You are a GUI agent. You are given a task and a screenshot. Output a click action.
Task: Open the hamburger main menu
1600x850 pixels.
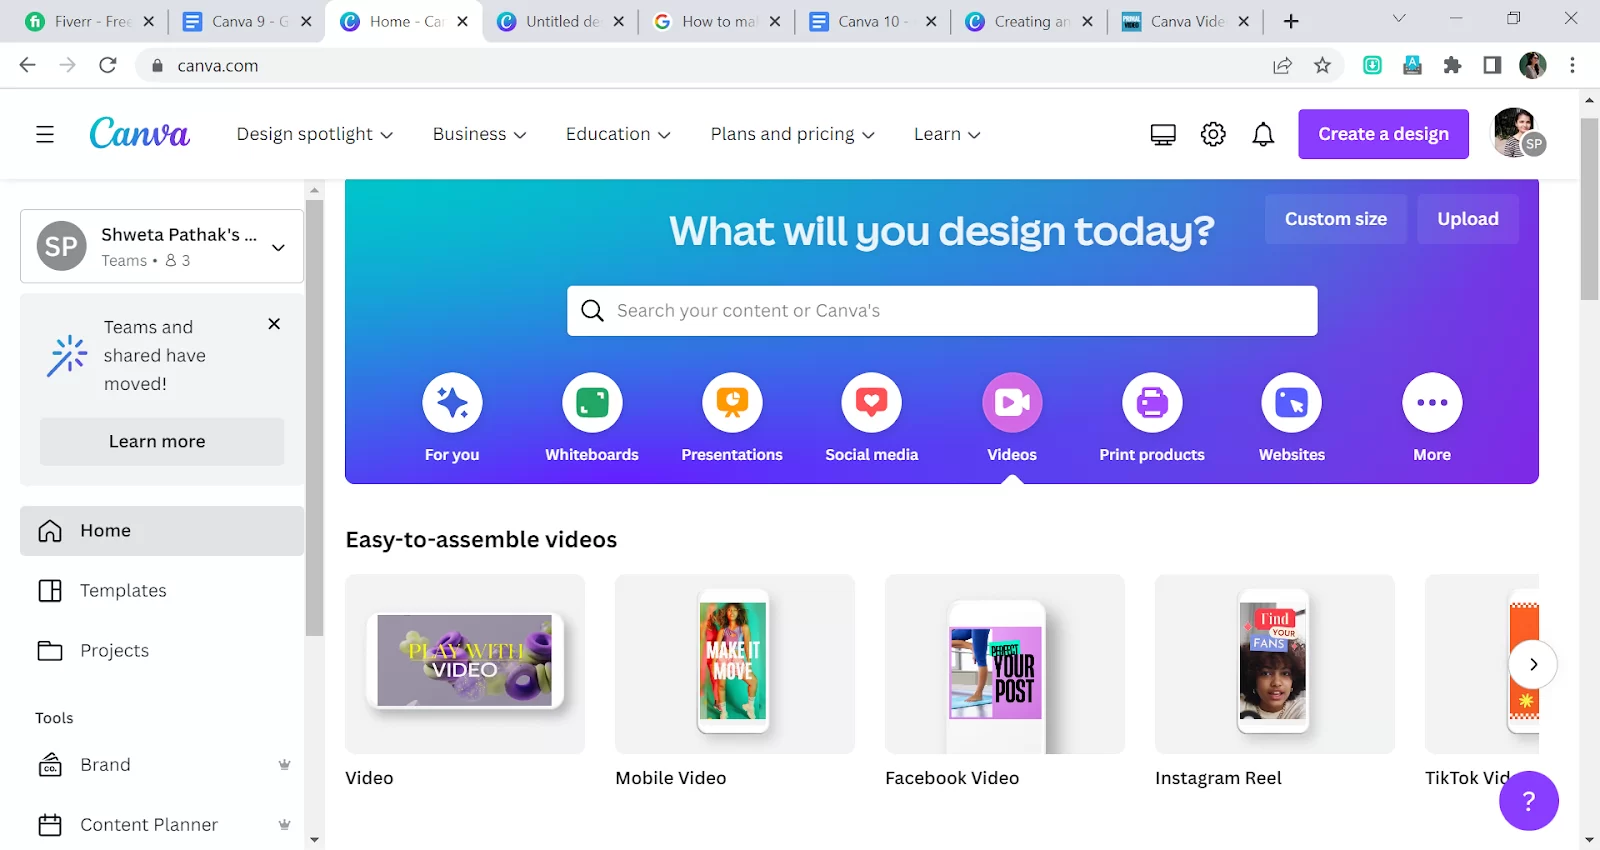click(x=45, y=134)
